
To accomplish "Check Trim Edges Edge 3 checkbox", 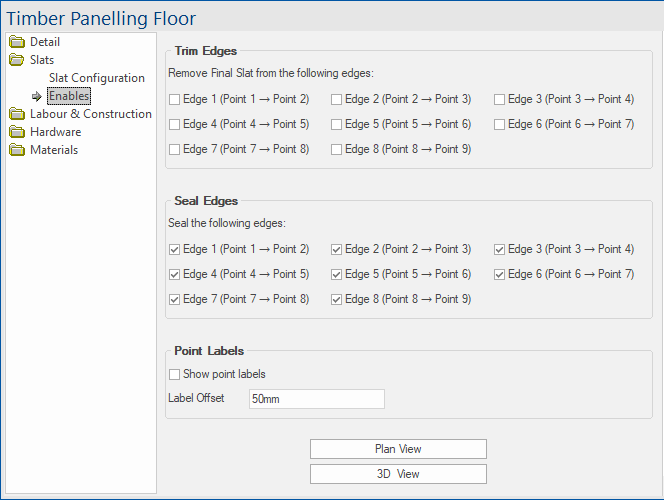I will pos(499,99).
